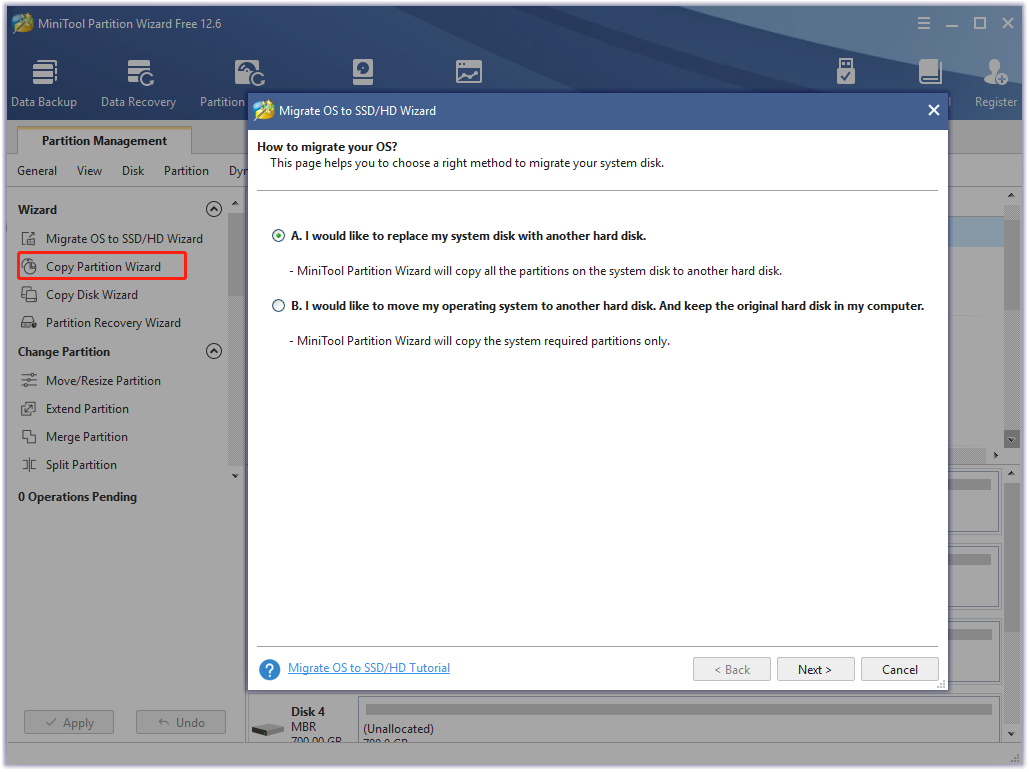Image resolution: width=1029 pixels, height=772 pixels.
Task: Click the Register user icon
Action: [x=996, y=83]
